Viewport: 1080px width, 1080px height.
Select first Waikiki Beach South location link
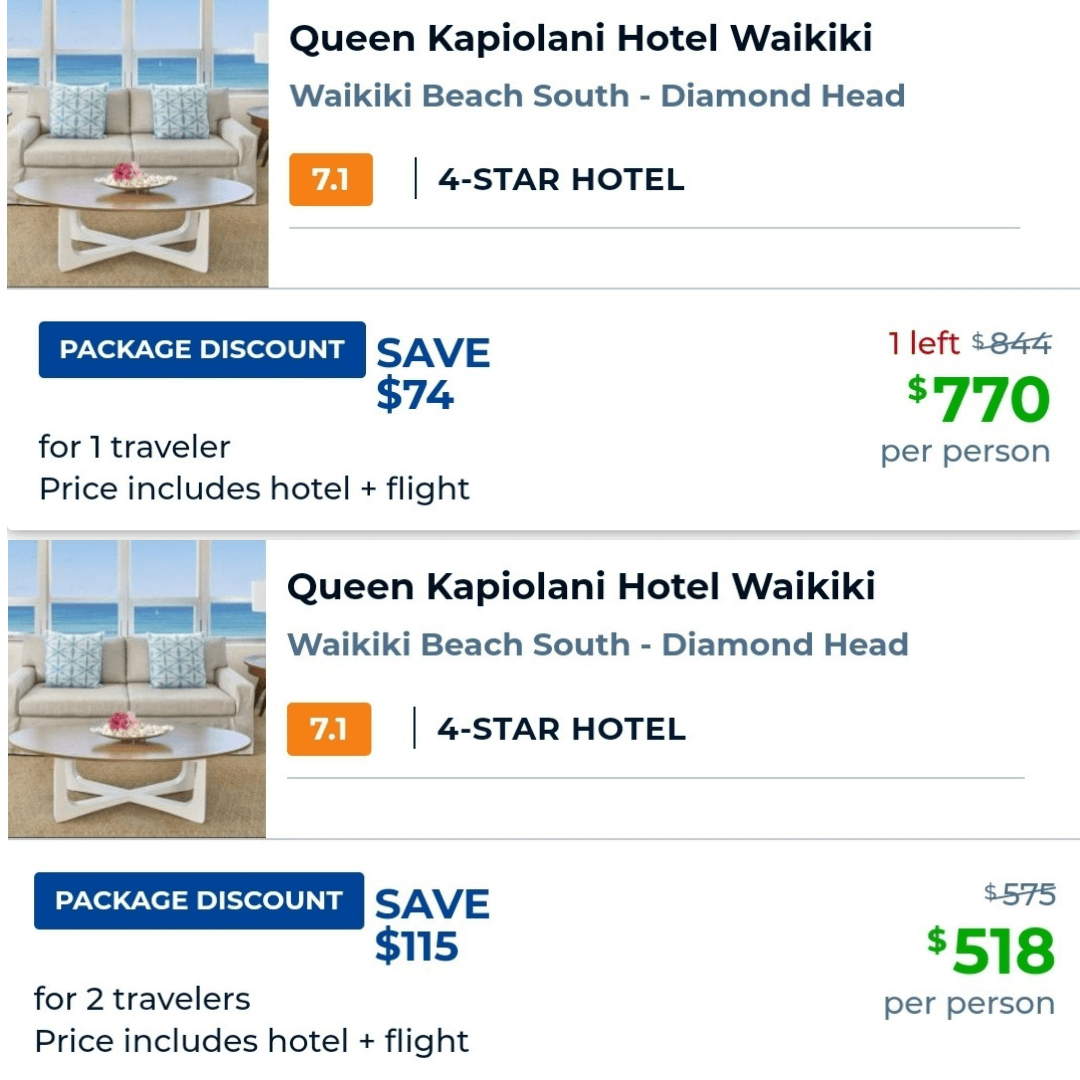[x=597, y=96]
